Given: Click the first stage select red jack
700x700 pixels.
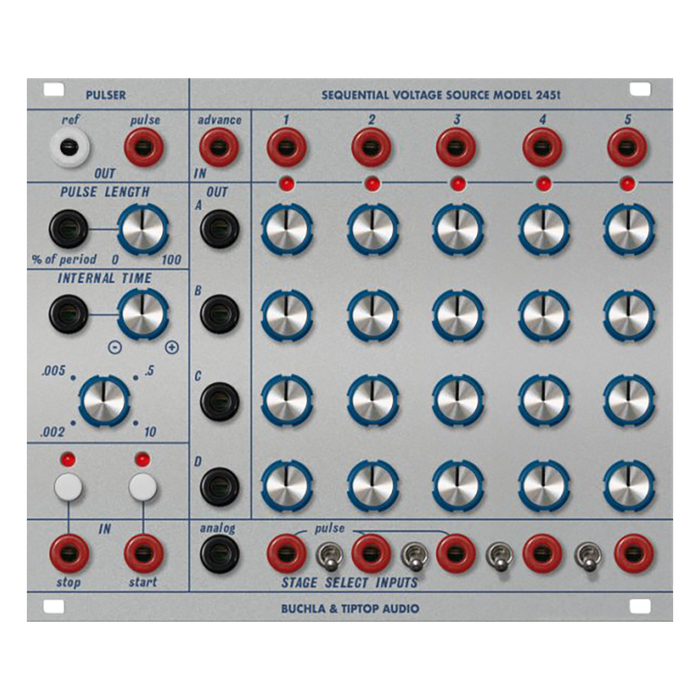Looking at the screenshot, I should [x=286, y=554].
